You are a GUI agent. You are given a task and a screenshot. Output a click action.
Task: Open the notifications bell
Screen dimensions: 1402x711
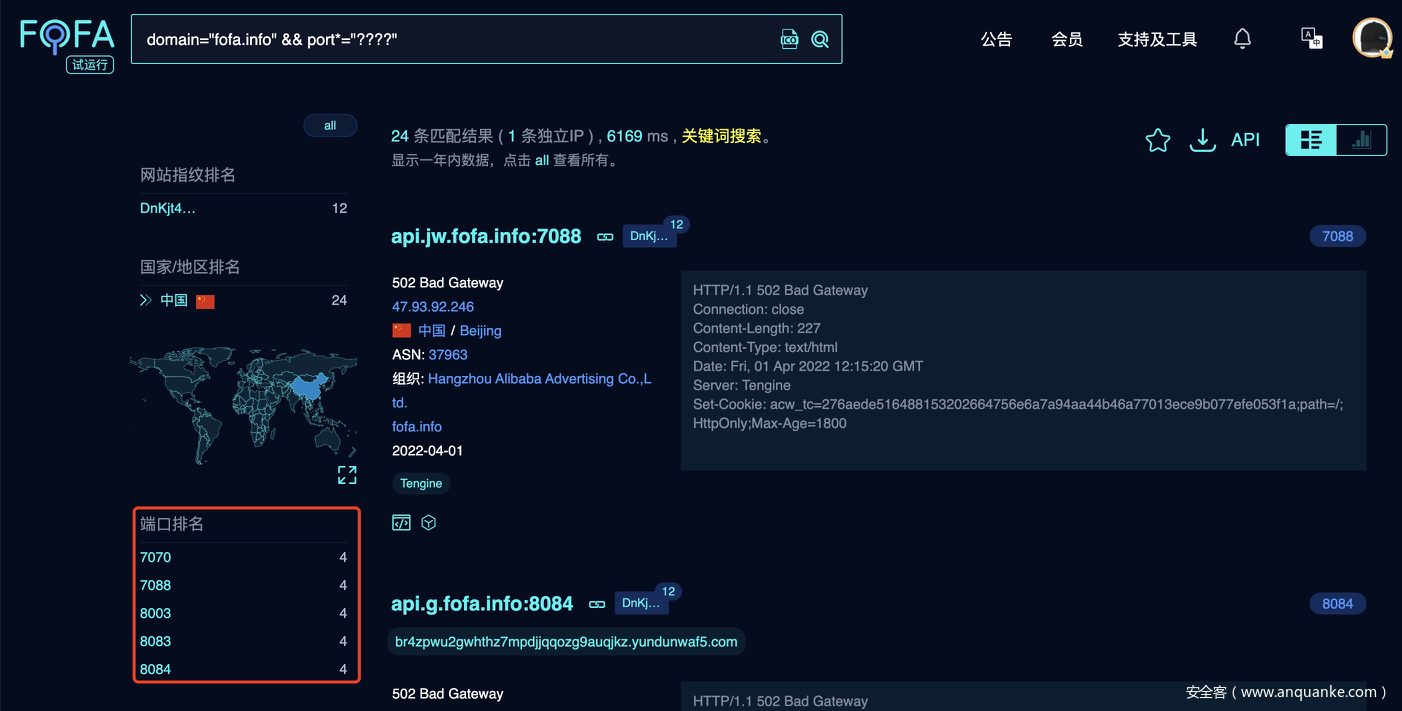click(1242, 39)
